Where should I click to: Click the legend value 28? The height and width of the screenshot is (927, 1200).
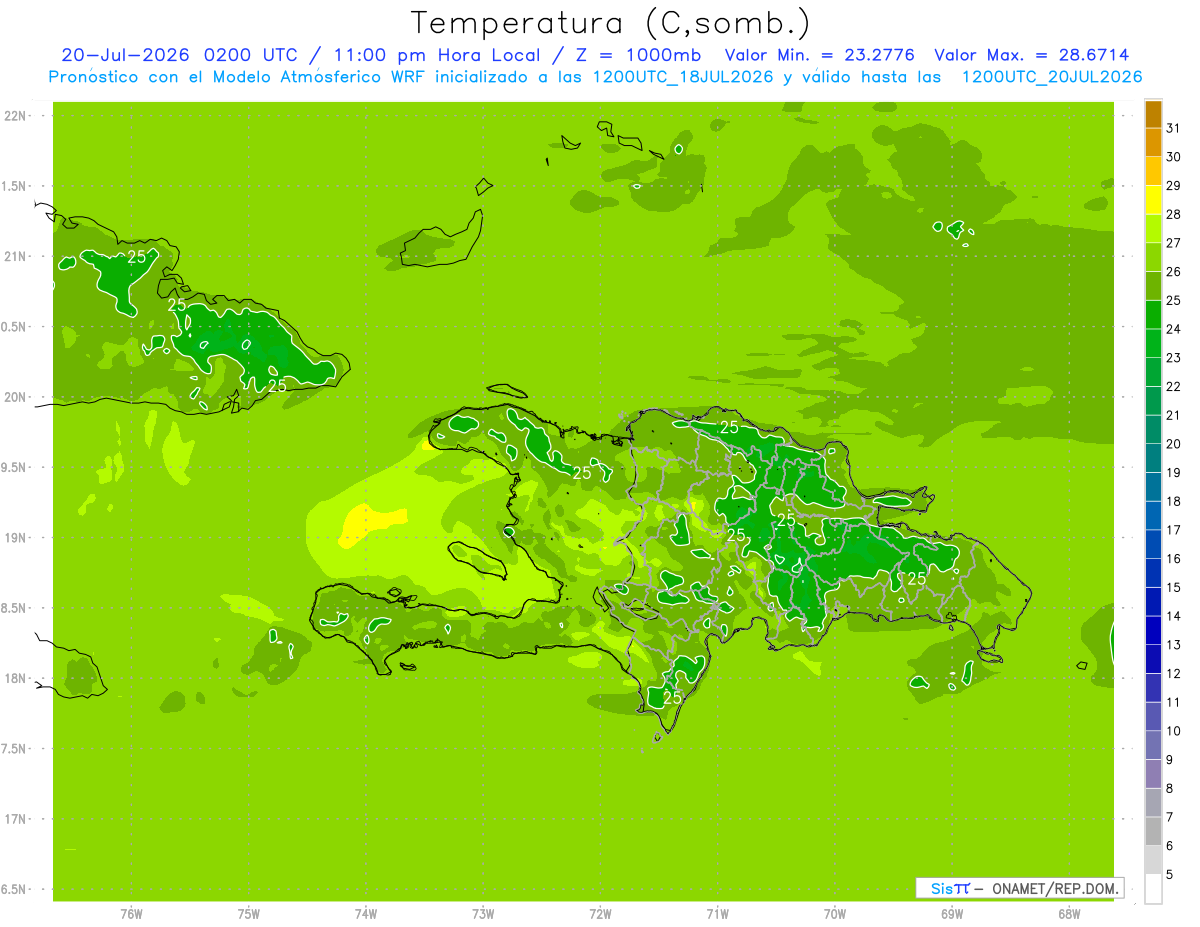[1174, 214]
